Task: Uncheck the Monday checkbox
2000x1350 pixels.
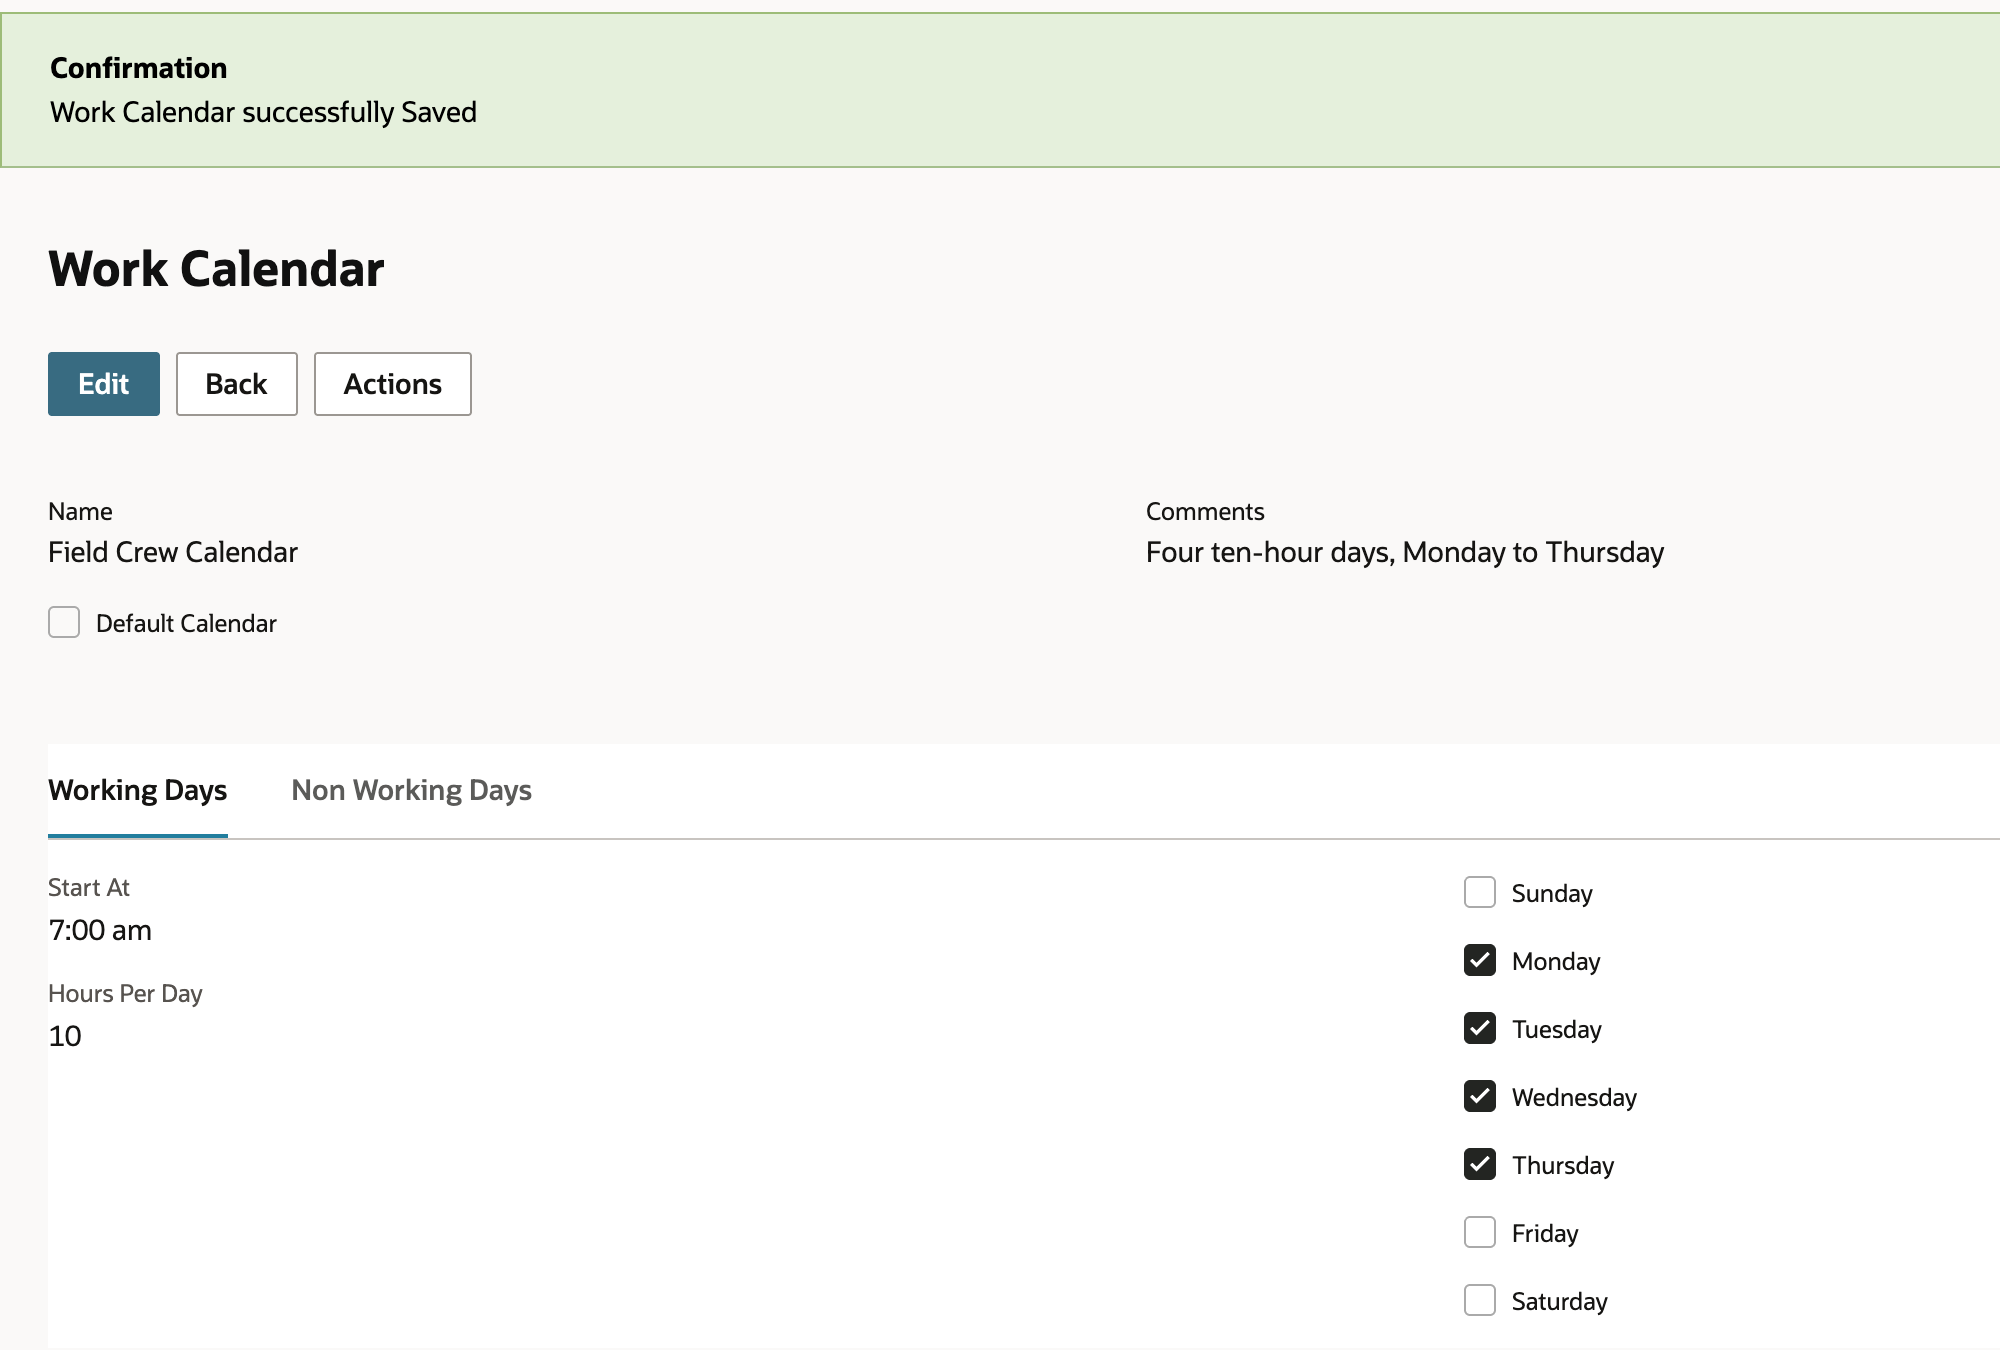Action: coord(1480,960)
